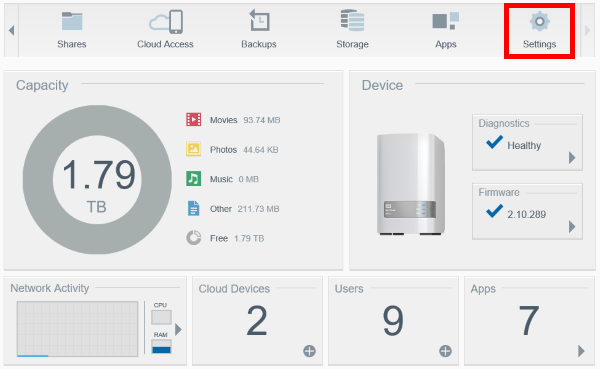Click the Users panel heading
The width and height of the screenshot is (600, 369).
click(x=349, y=289)
